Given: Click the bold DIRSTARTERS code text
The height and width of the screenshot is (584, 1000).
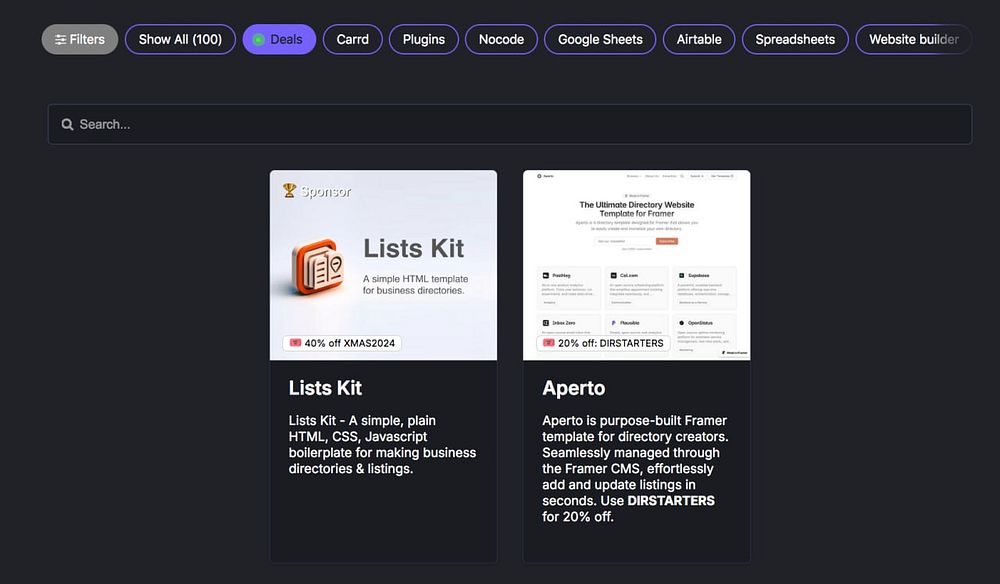Looking at the screenshot, I should tap(671, 500).
